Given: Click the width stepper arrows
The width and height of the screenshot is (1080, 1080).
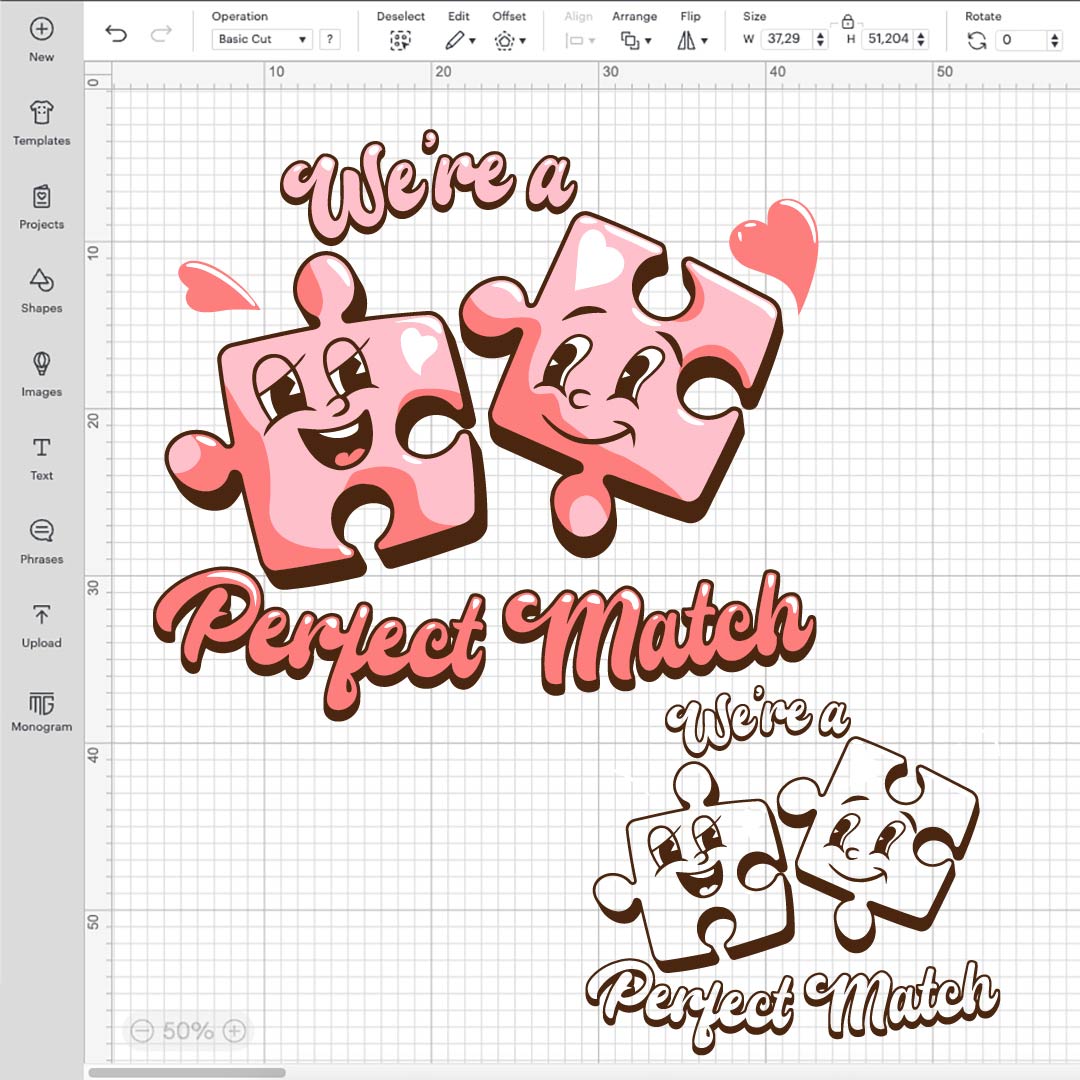Looking at the screenshot, I should (820, 39).
